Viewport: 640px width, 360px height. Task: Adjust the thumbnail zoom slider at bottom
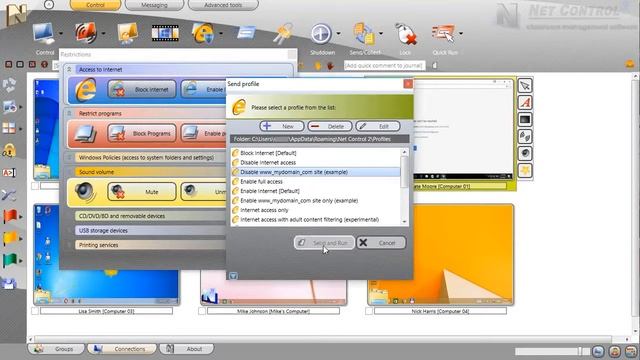(580, 351)
